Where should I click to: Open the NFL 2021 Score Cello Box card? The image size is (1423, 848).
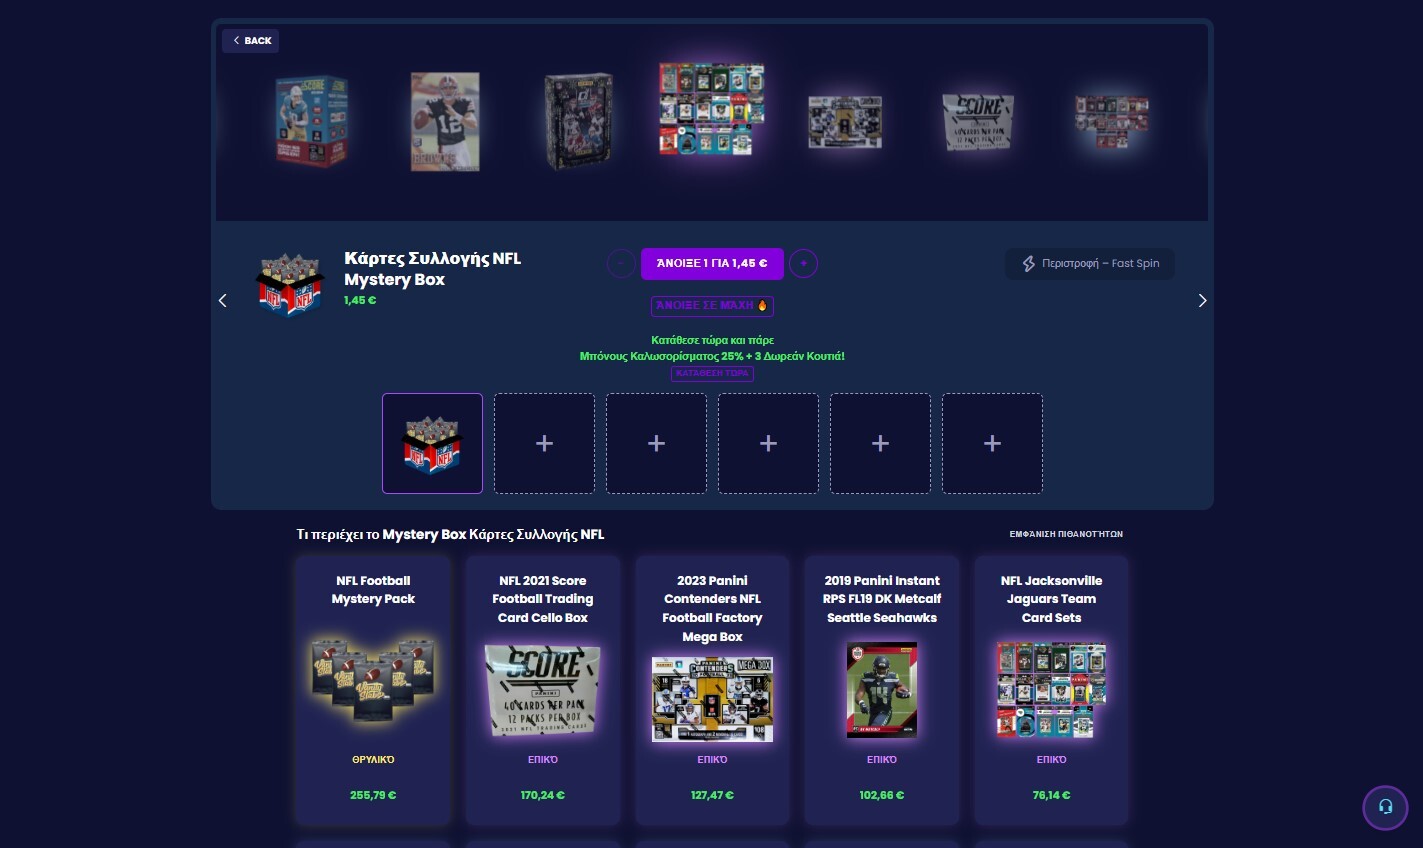tap(542, 690)
